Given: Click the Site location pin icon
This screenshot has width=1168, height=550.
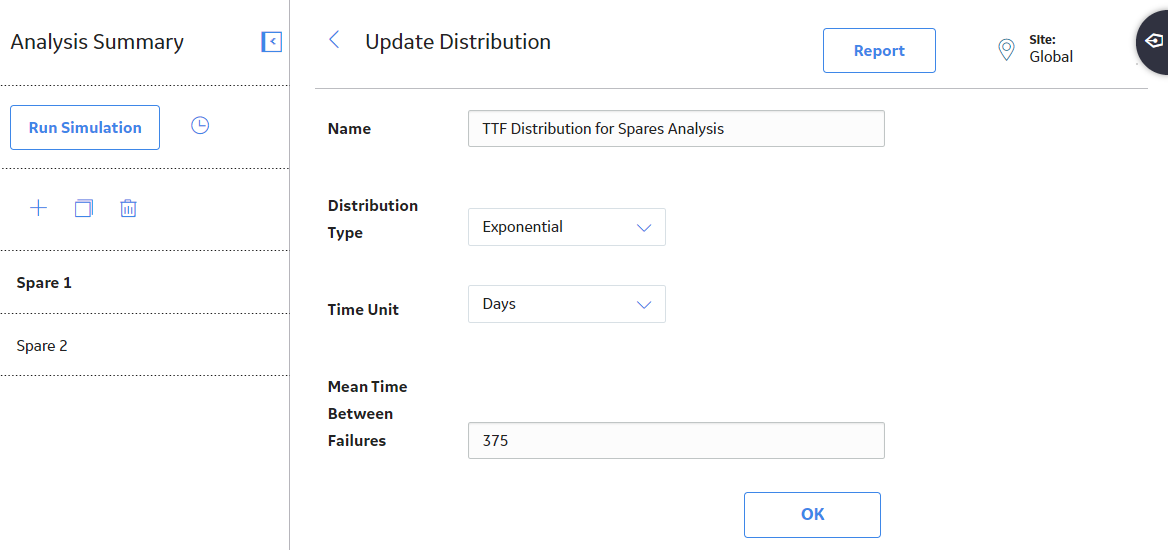Looking at the screenshot, I should pos(1006,49).
